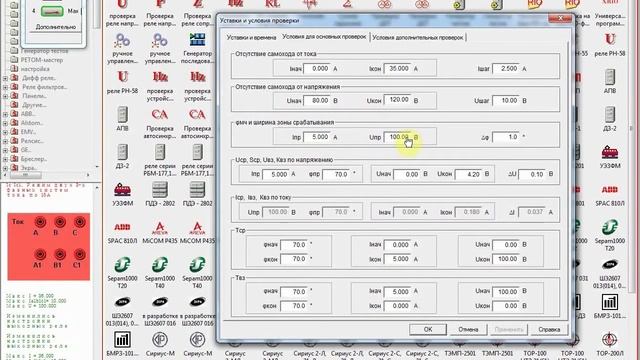
Task: Click Iкон field in the Тср group
Action: [x=397, y=259]
